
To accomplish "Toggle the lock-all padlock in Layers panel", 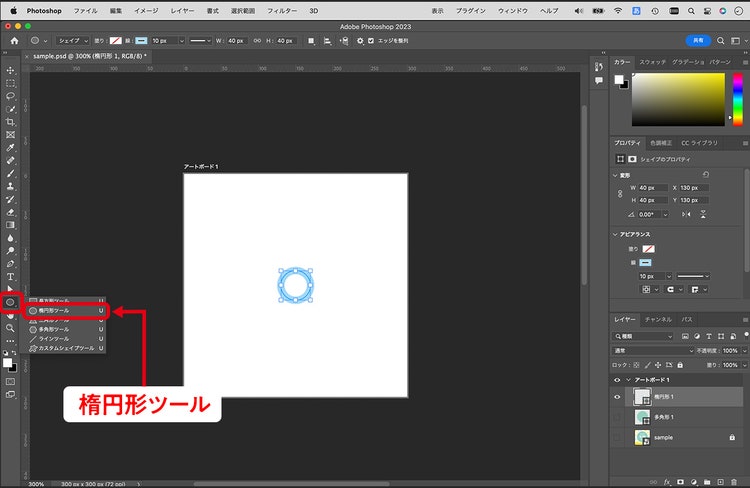I will [x=680, y=365].
